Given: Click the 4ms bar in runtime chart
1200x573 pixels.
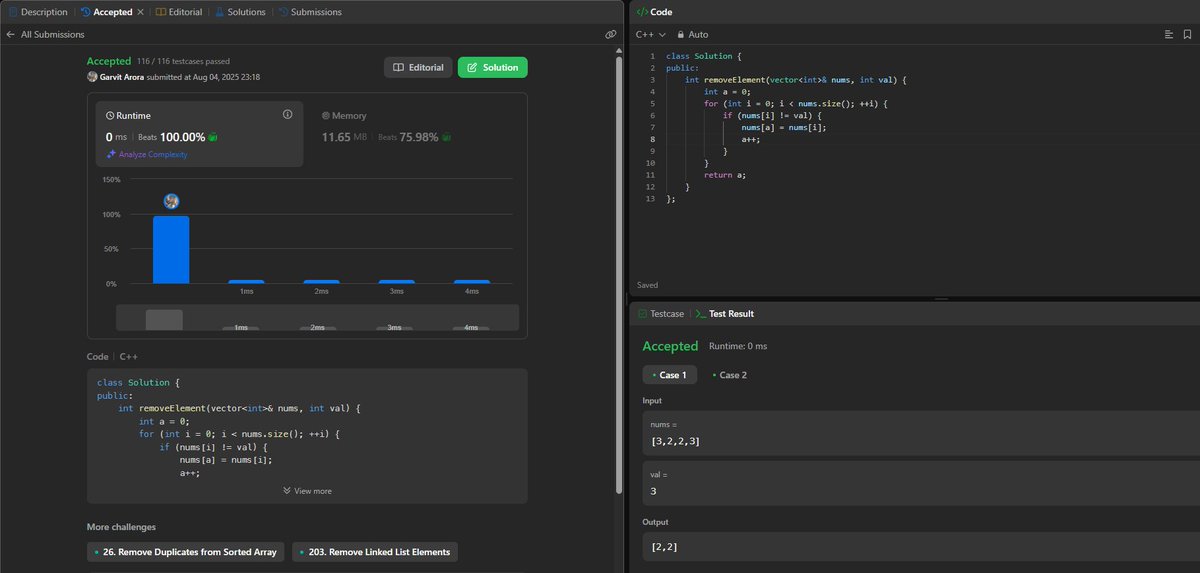Looking at the screenshot, I should coord(472,282).
